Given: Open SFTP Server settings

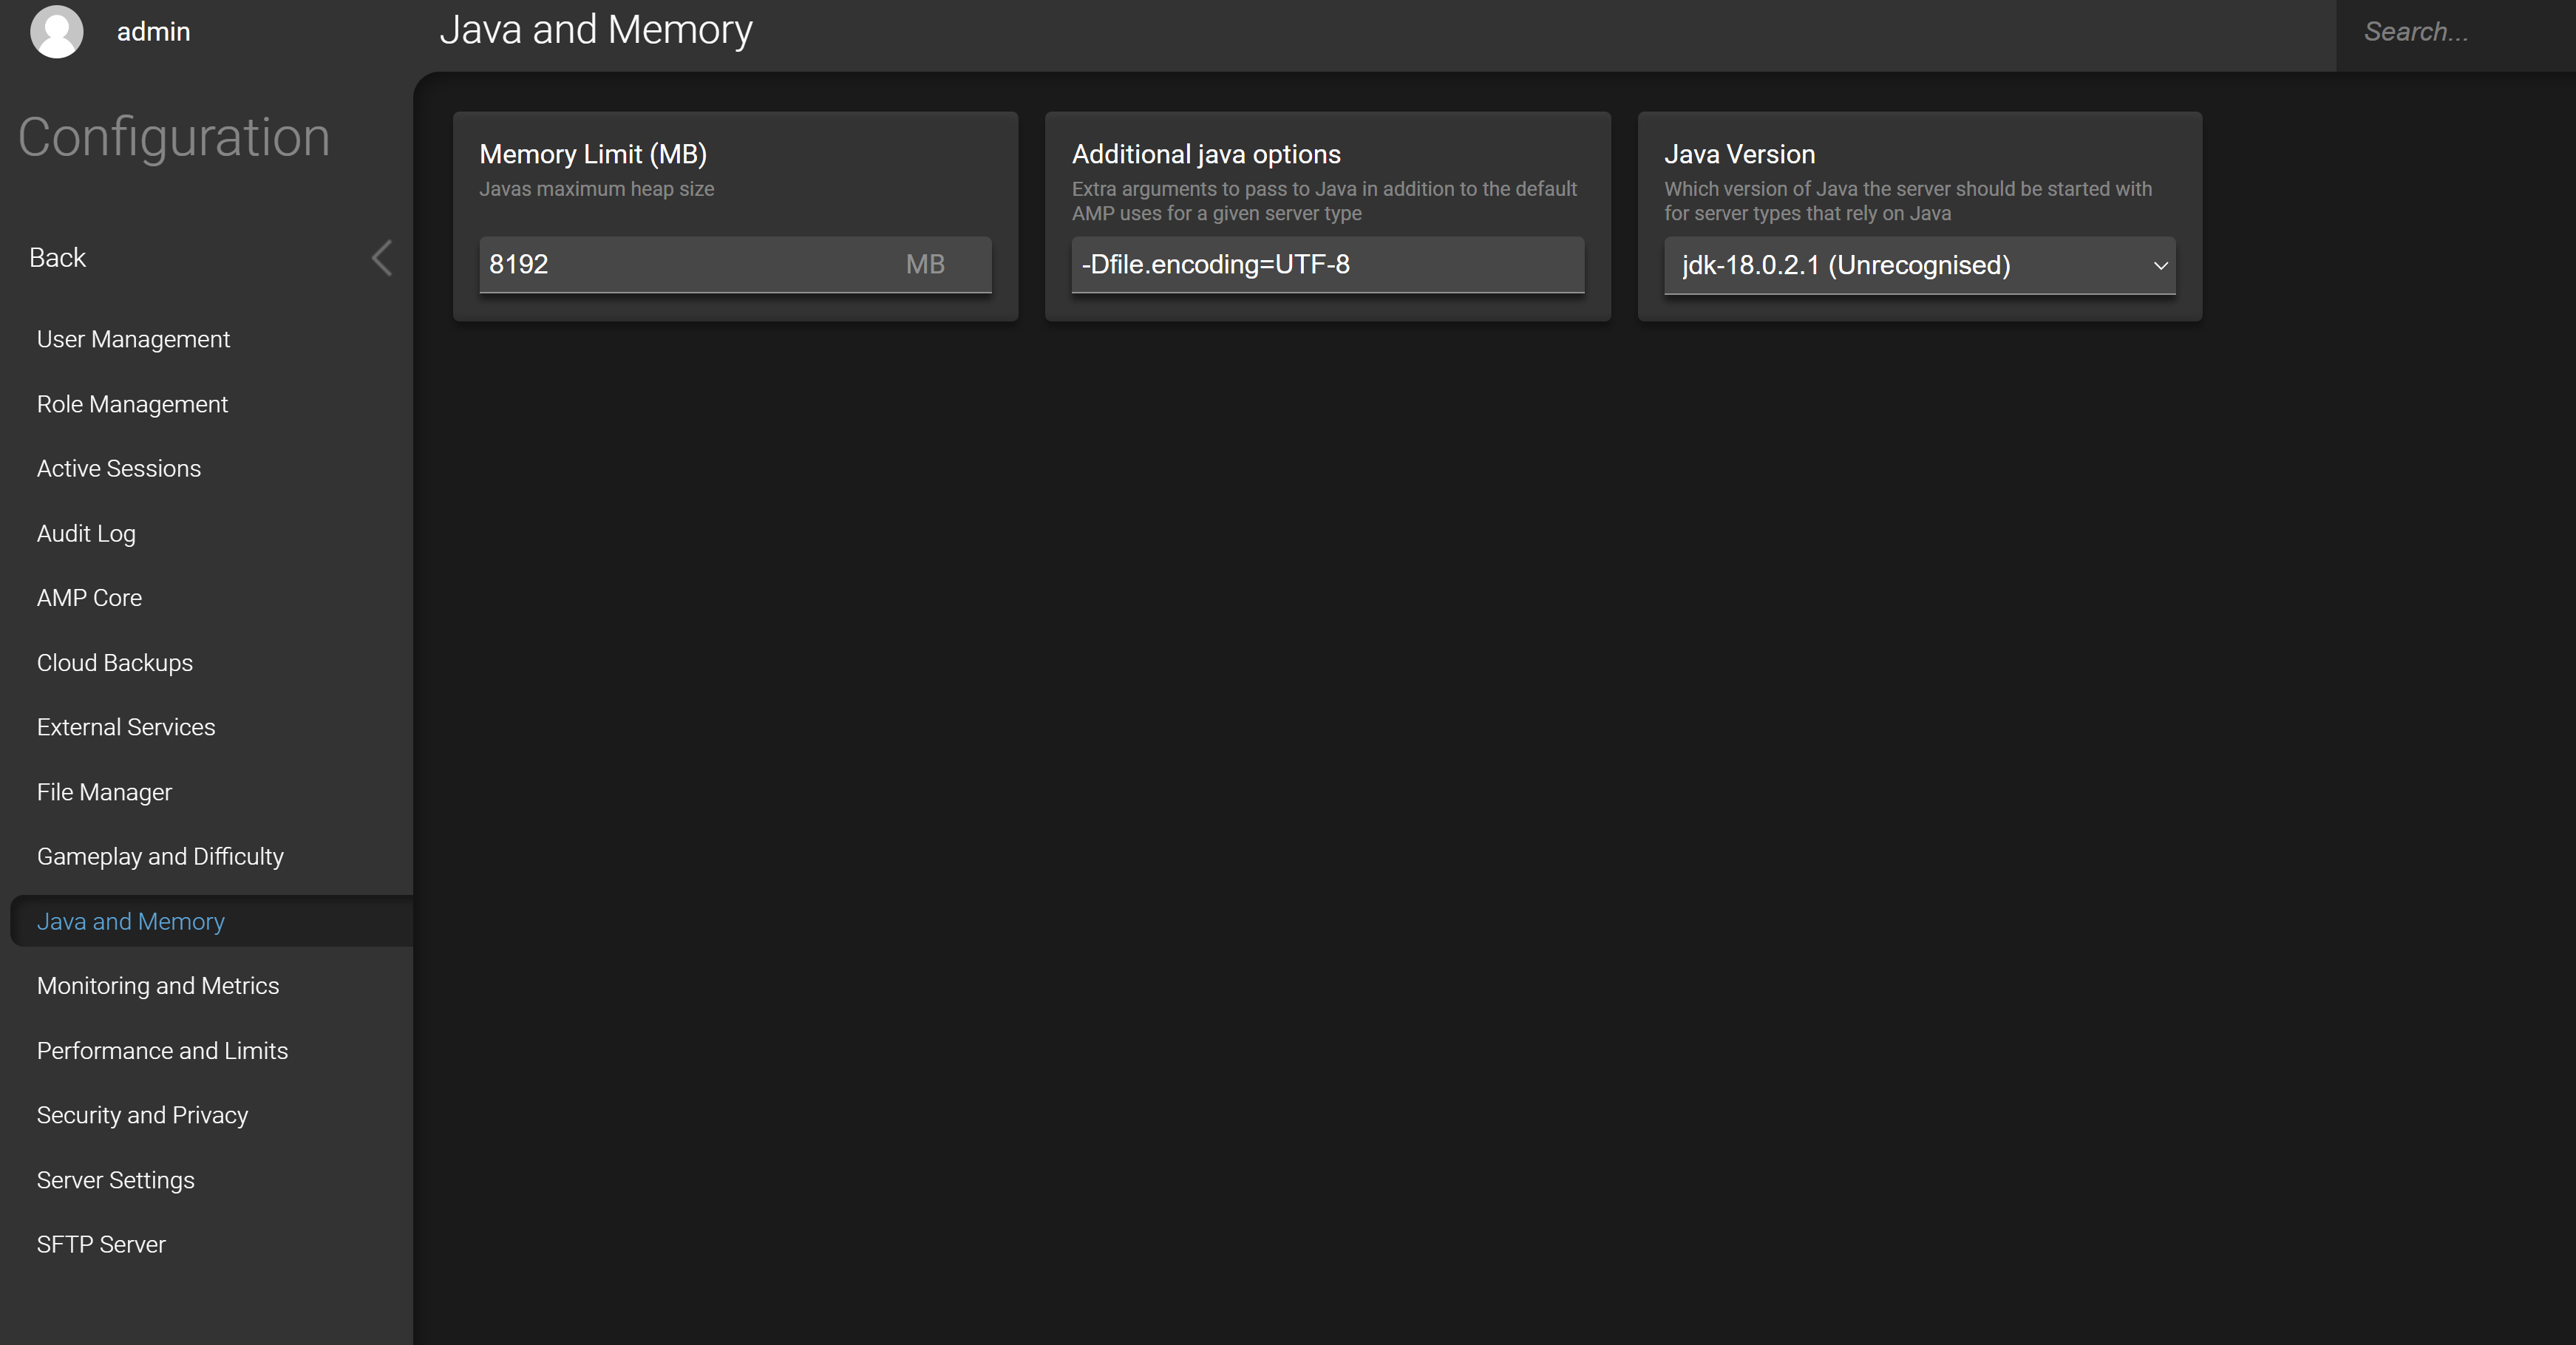Looking at the screenshot, I should (101, 1244).
